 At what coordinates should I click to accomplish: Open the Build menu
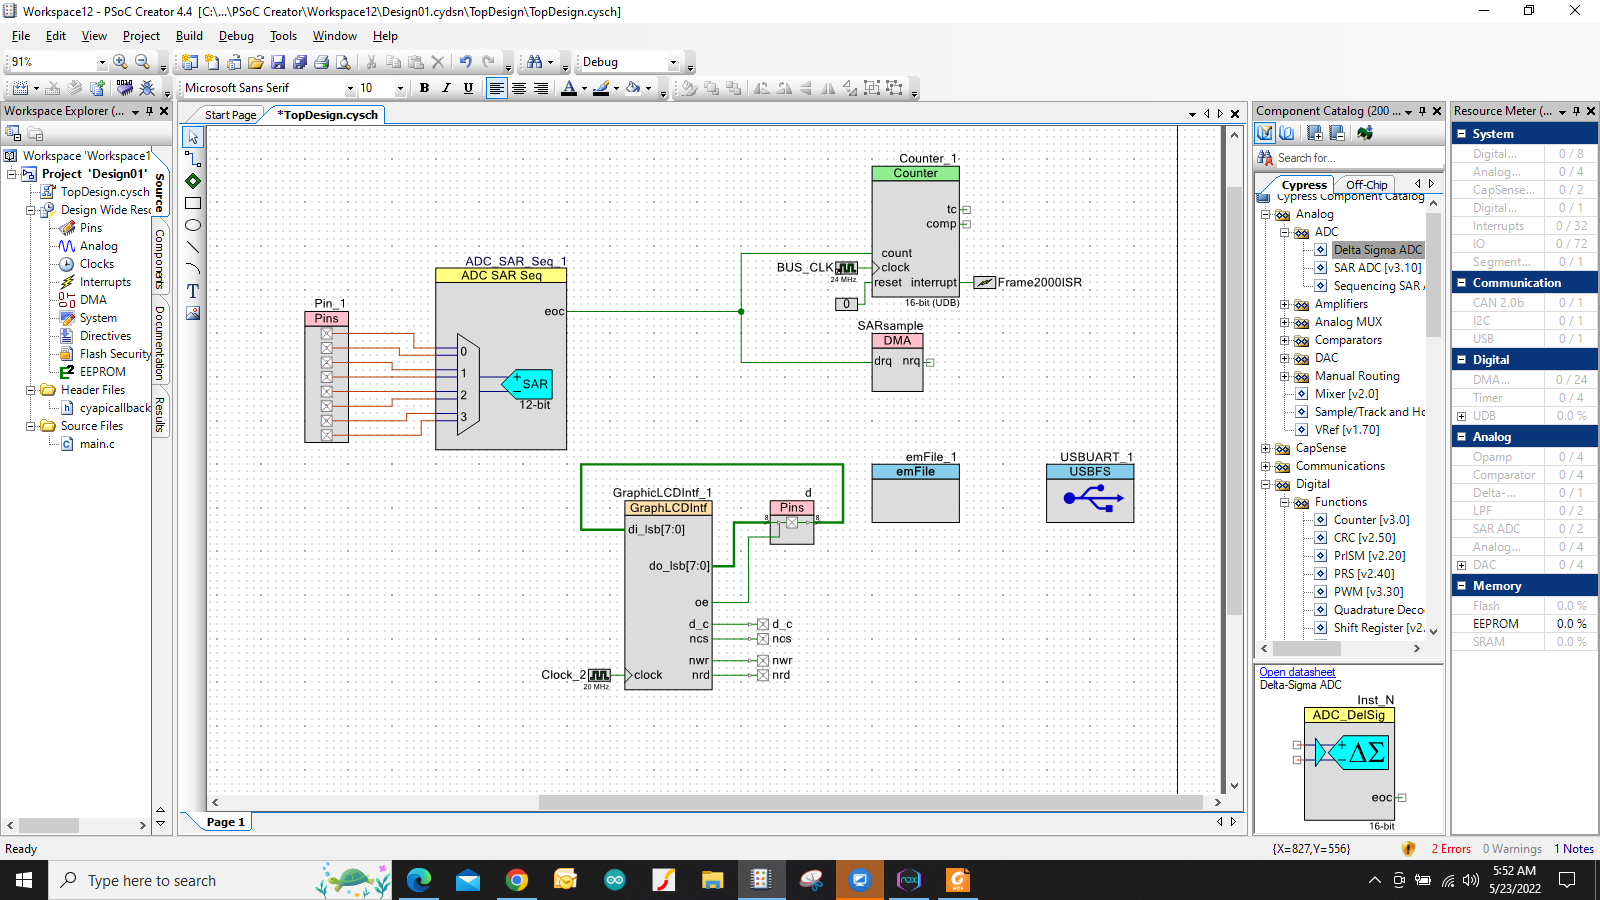click(x=189, y=36)
